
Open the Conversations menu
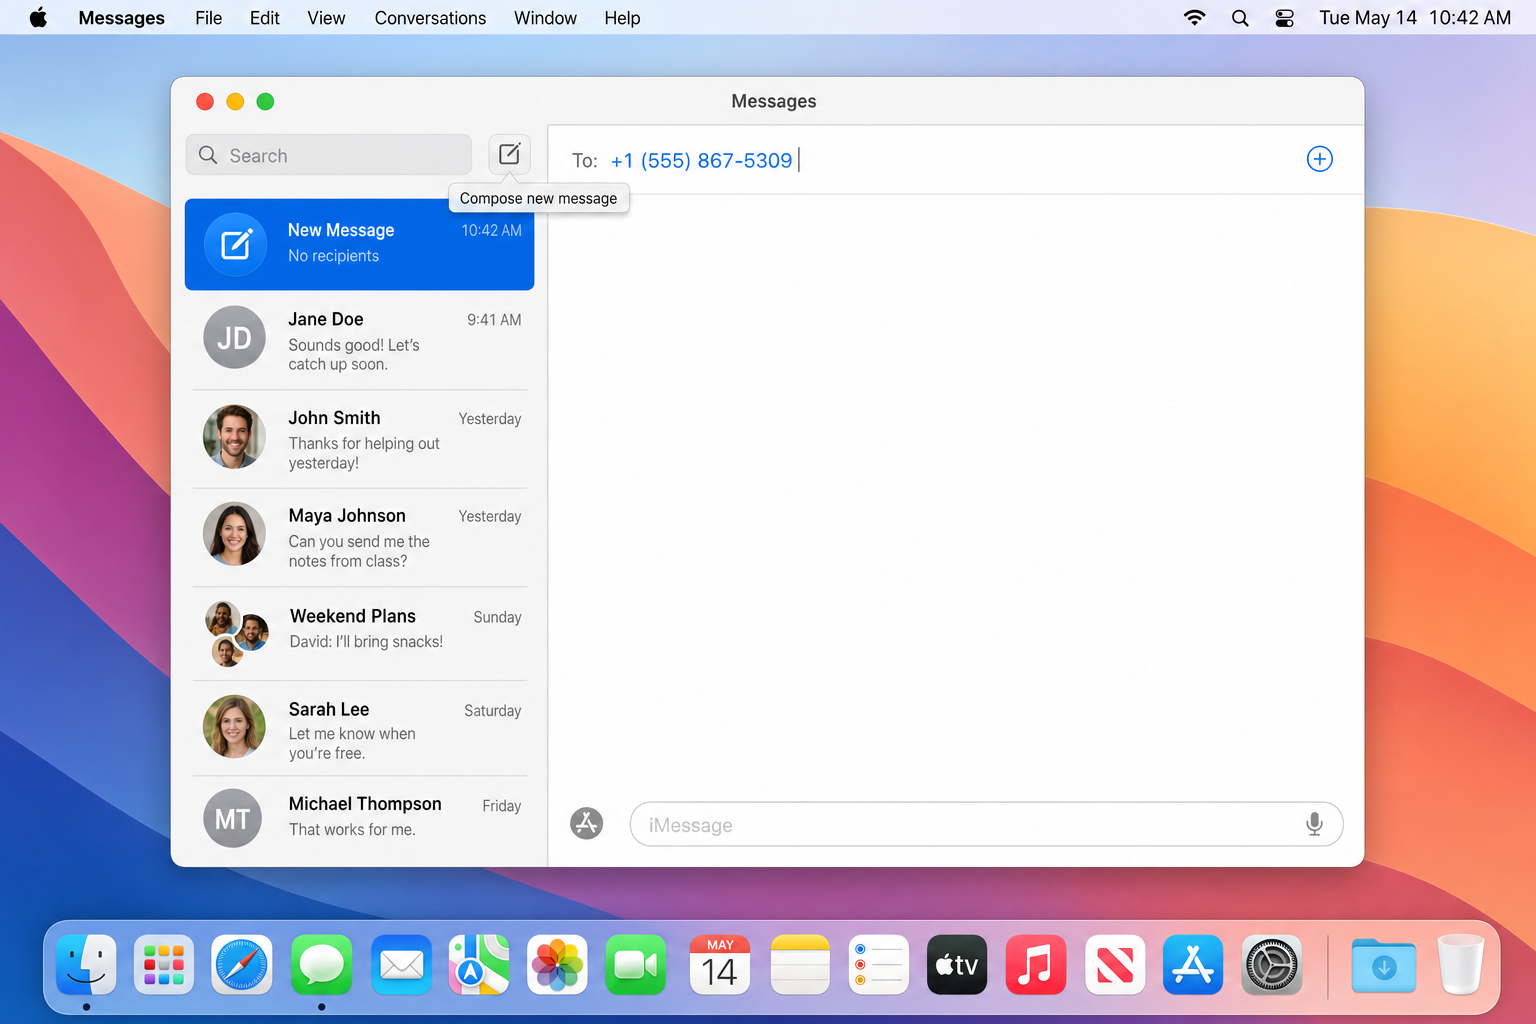pos(430,18)
